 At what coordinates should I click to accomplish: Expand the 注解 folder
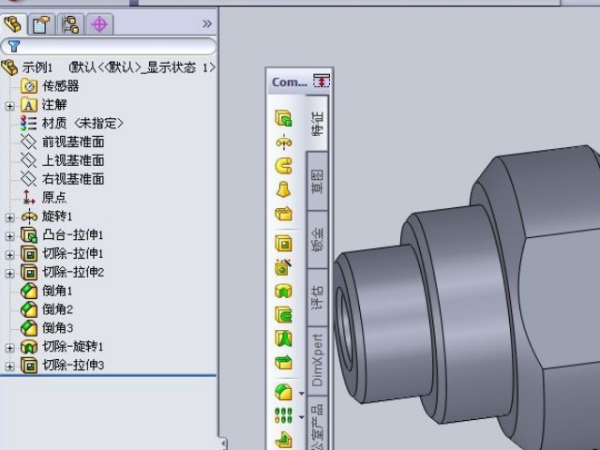point(10,106)
